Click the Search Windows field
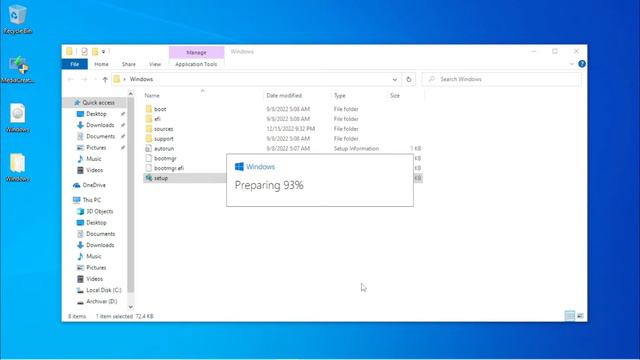This screenshot has height=360, width=640. [x=502, y=79]
